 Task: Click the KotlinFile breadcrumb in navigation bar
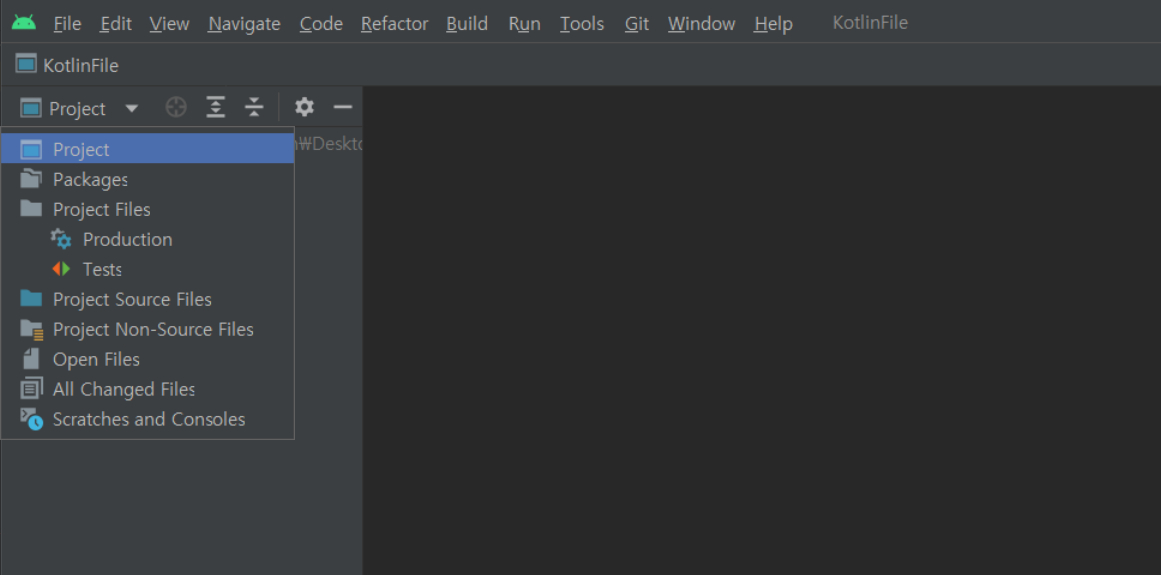coord(81,66)
